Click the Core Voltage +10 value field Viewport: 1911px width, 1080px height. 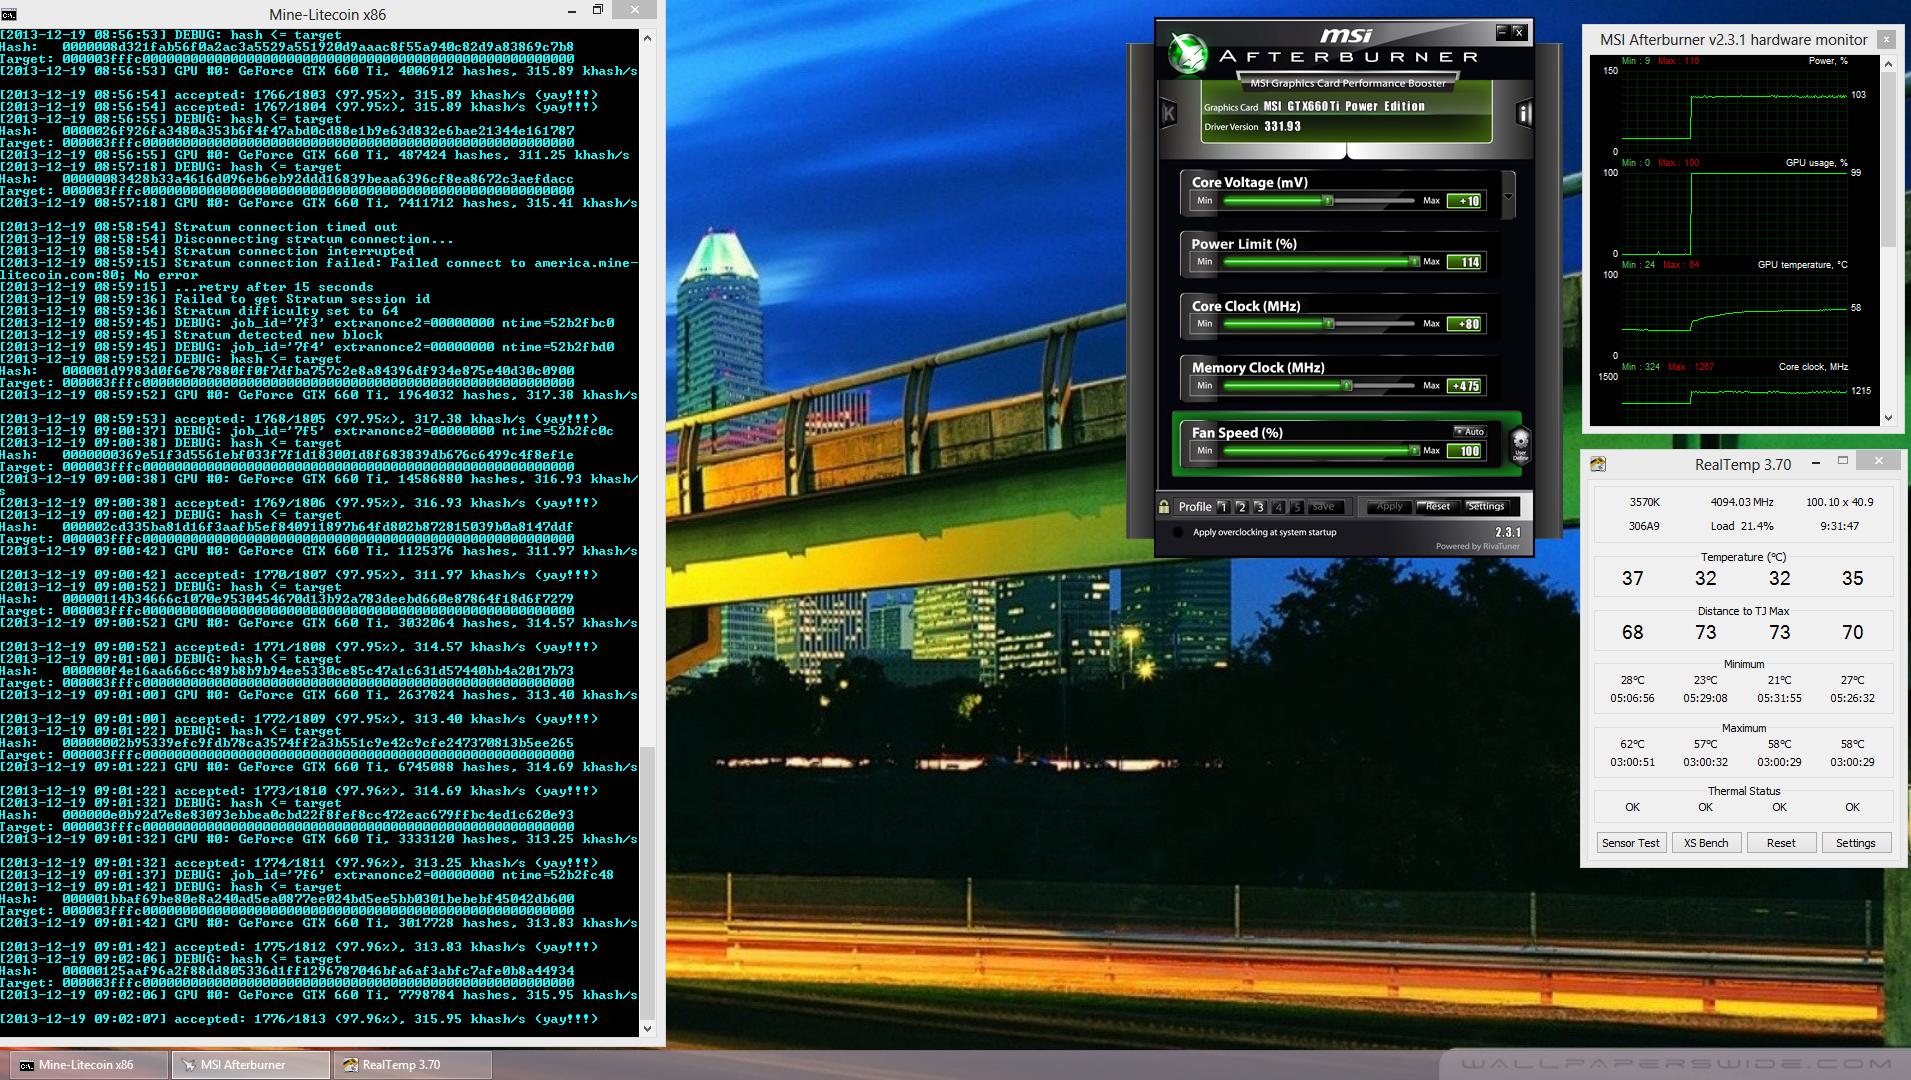pyautogui.click(x=1465, y=201)
